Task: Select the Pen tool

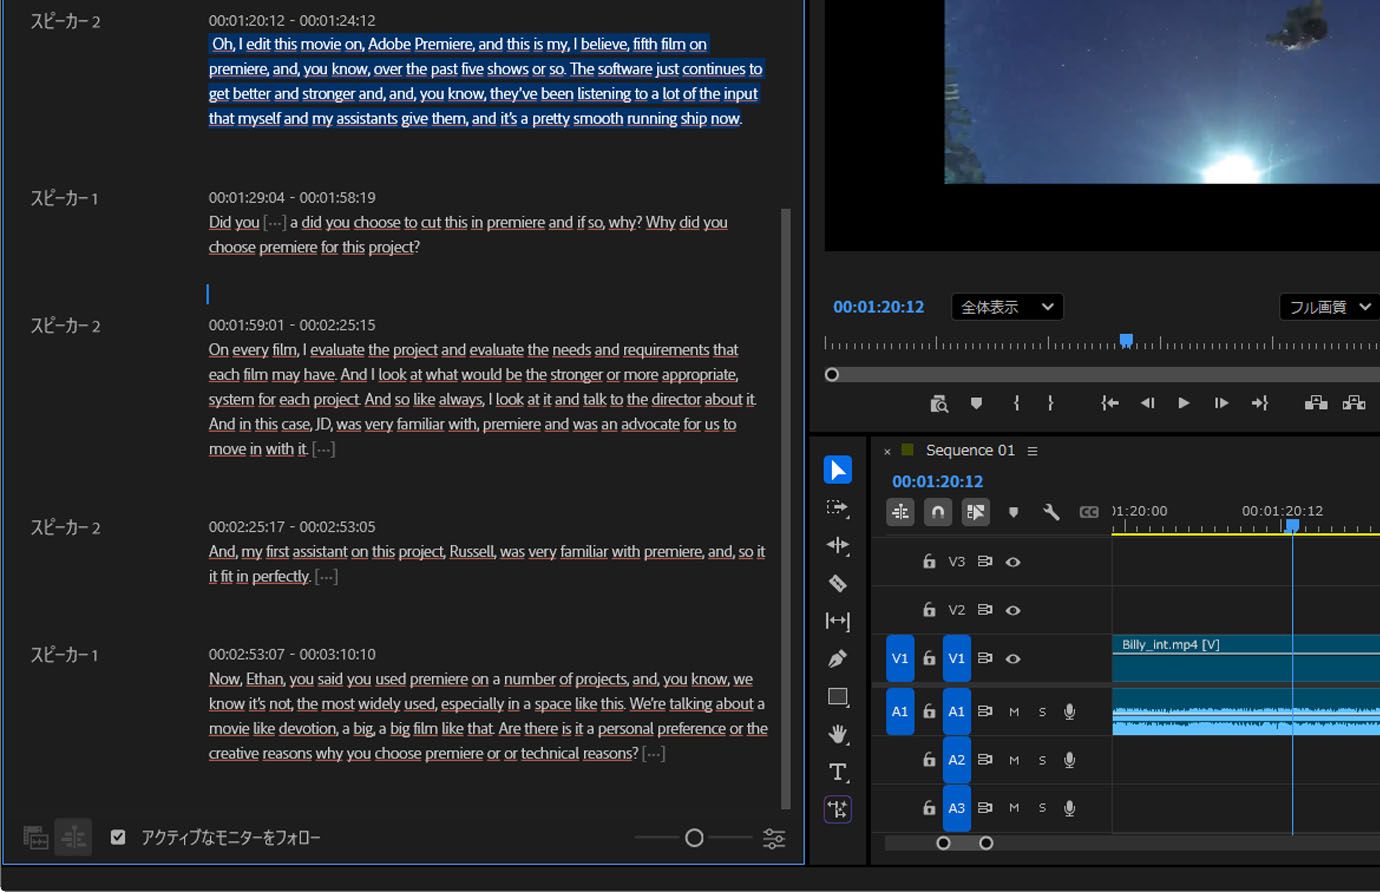Action: tap(838, 659)
